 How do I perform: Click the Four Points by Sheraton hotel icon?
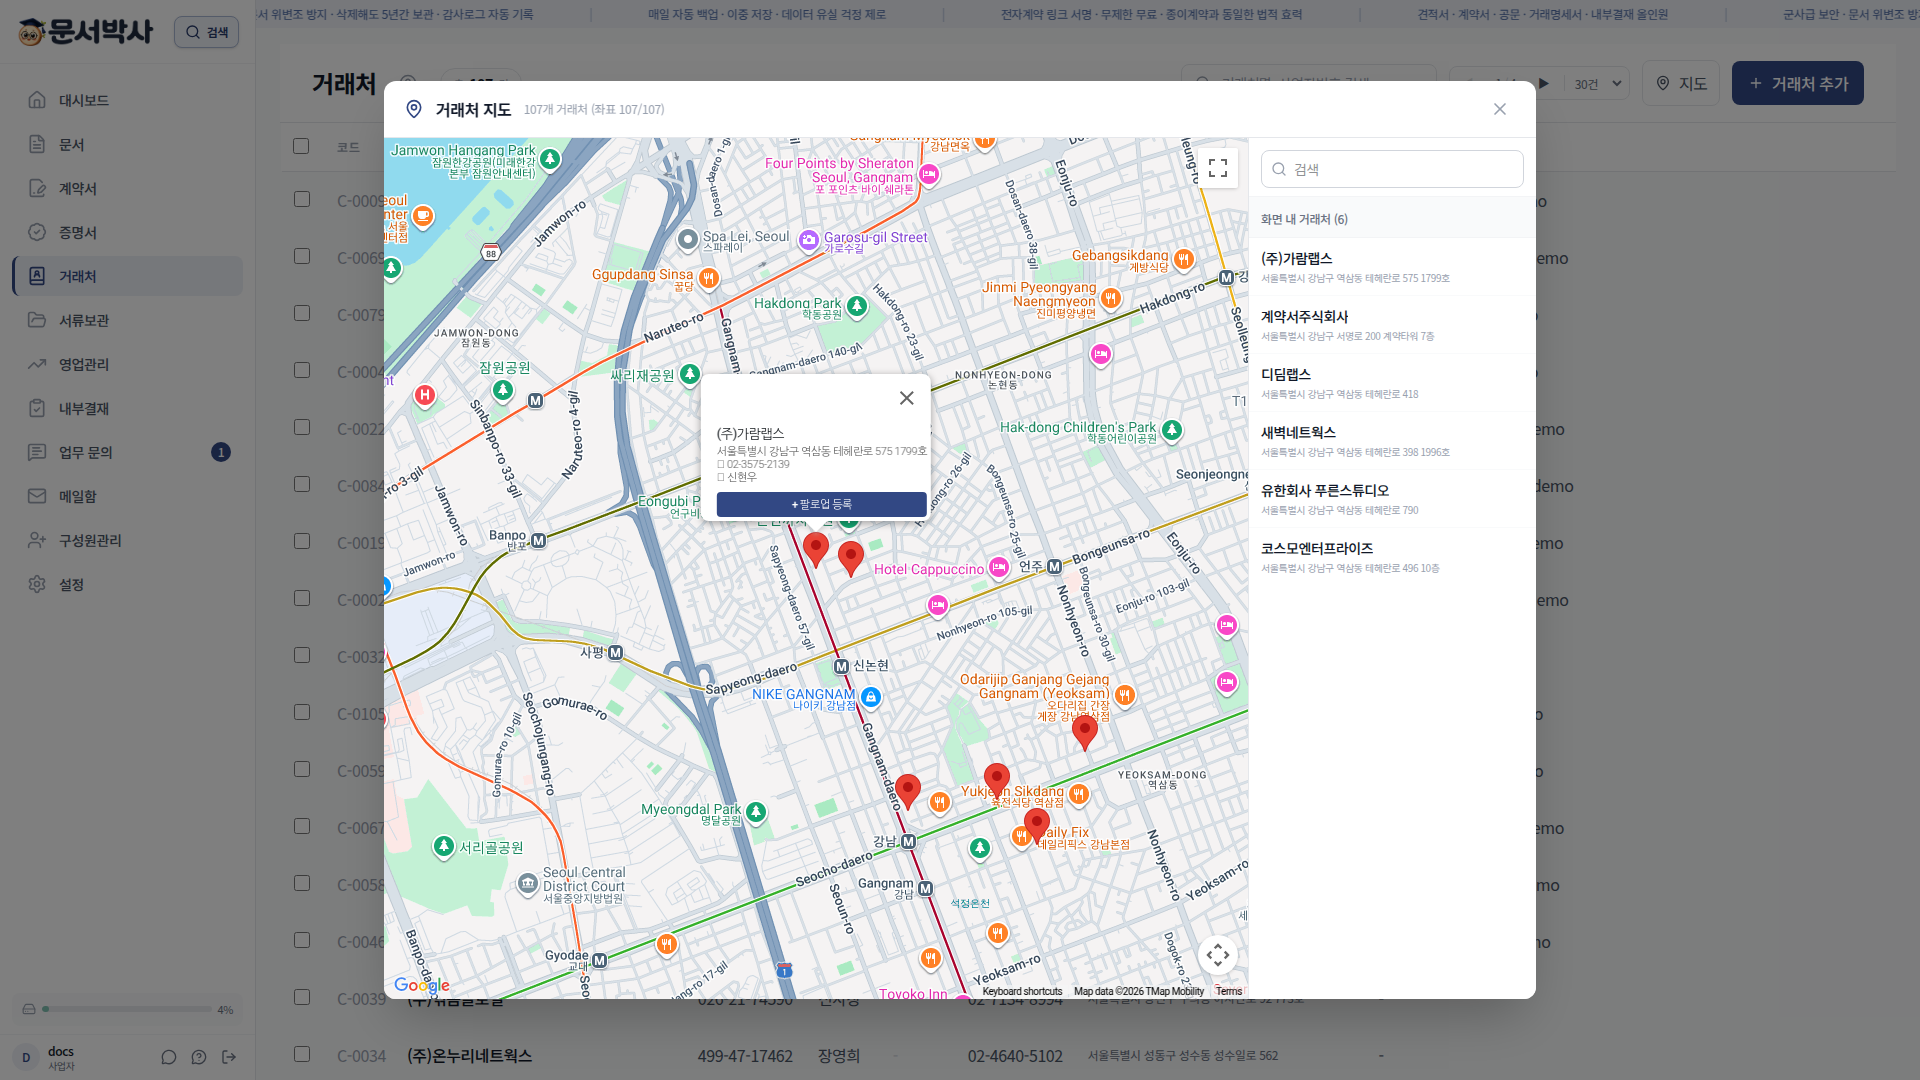click(x=929, y=175)
